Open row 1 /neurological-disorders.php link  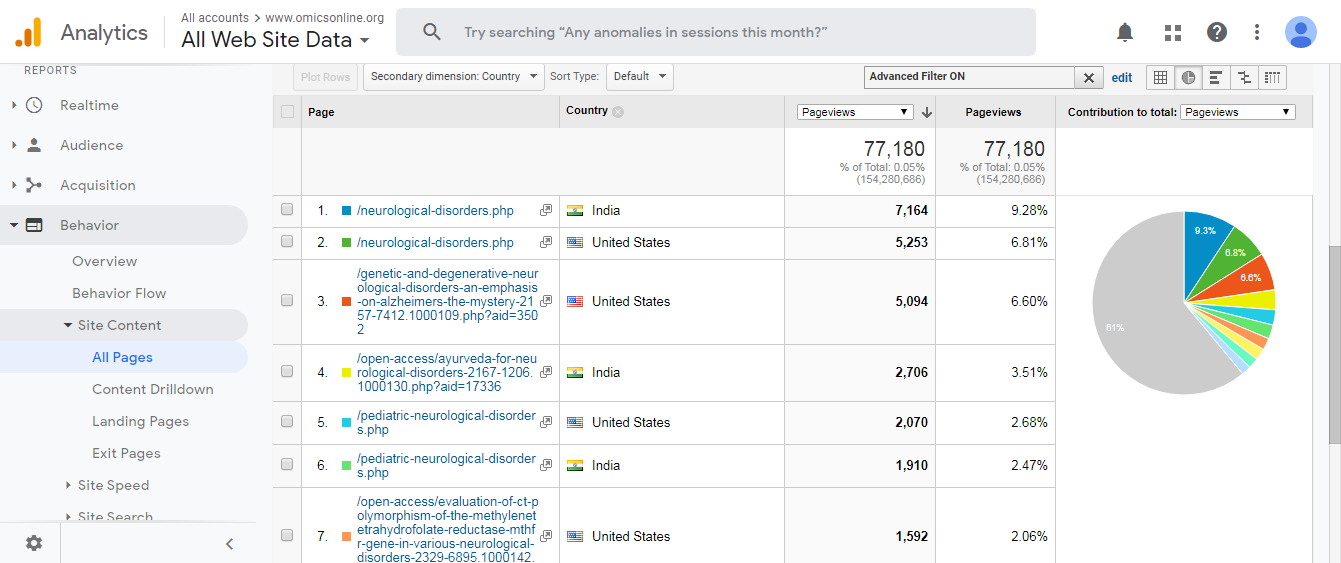435,210
